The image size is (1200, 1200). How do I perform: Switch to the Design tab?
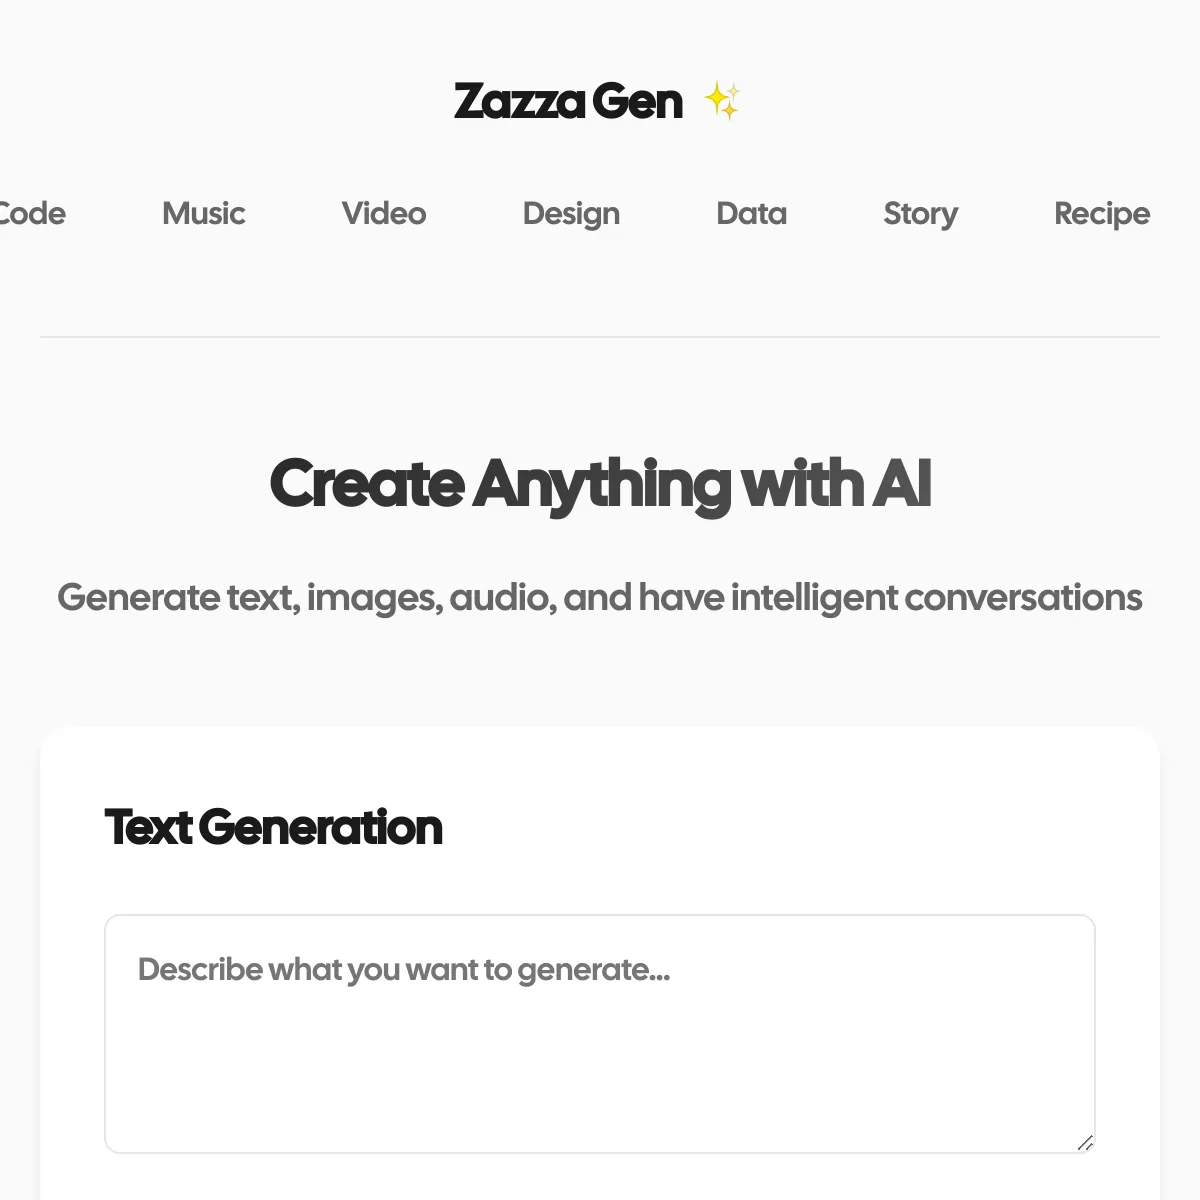click(571, 213)
